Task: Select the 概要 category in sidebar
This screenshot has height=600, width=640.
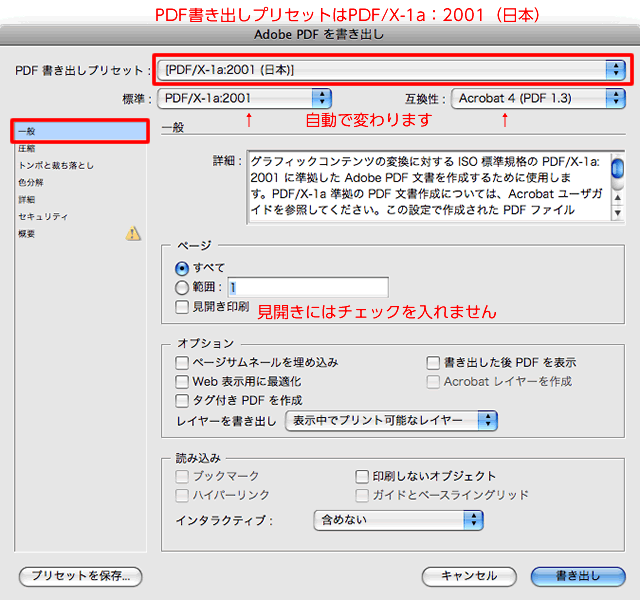Action: [80, 234]
